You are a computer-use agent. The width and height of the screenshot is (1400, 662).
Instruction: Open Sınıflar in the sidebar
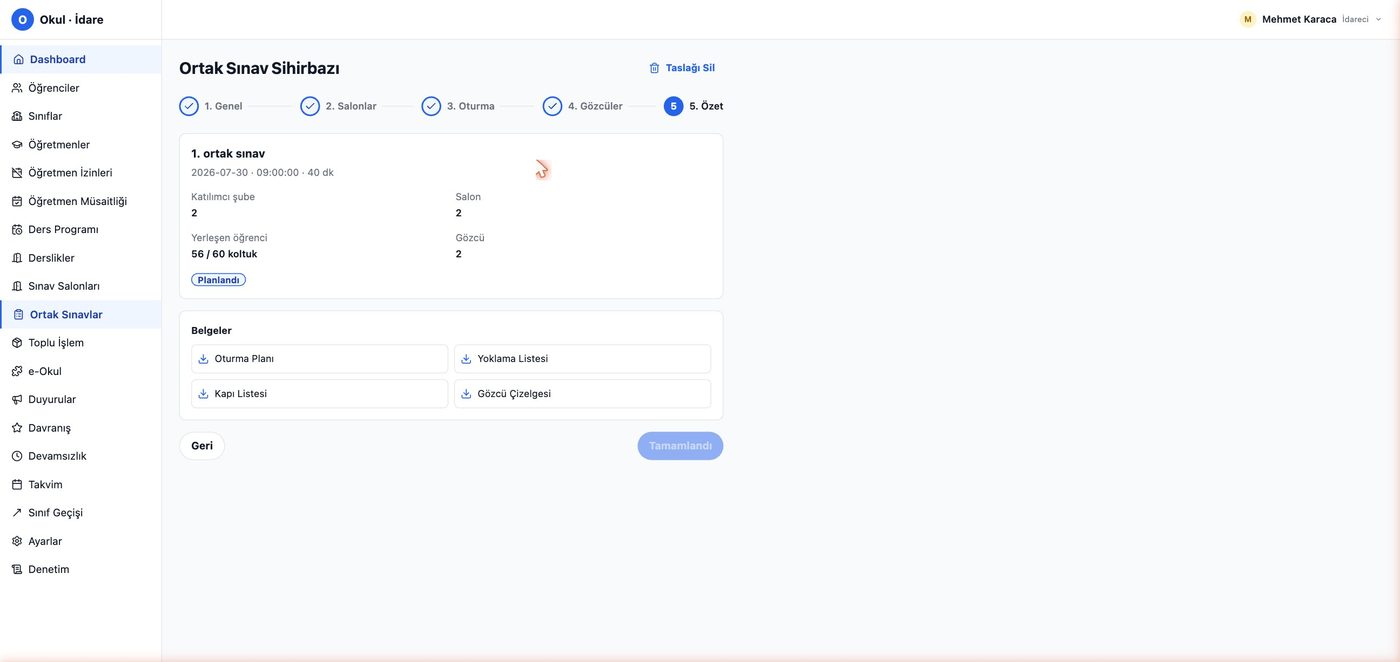click(80, 116)
